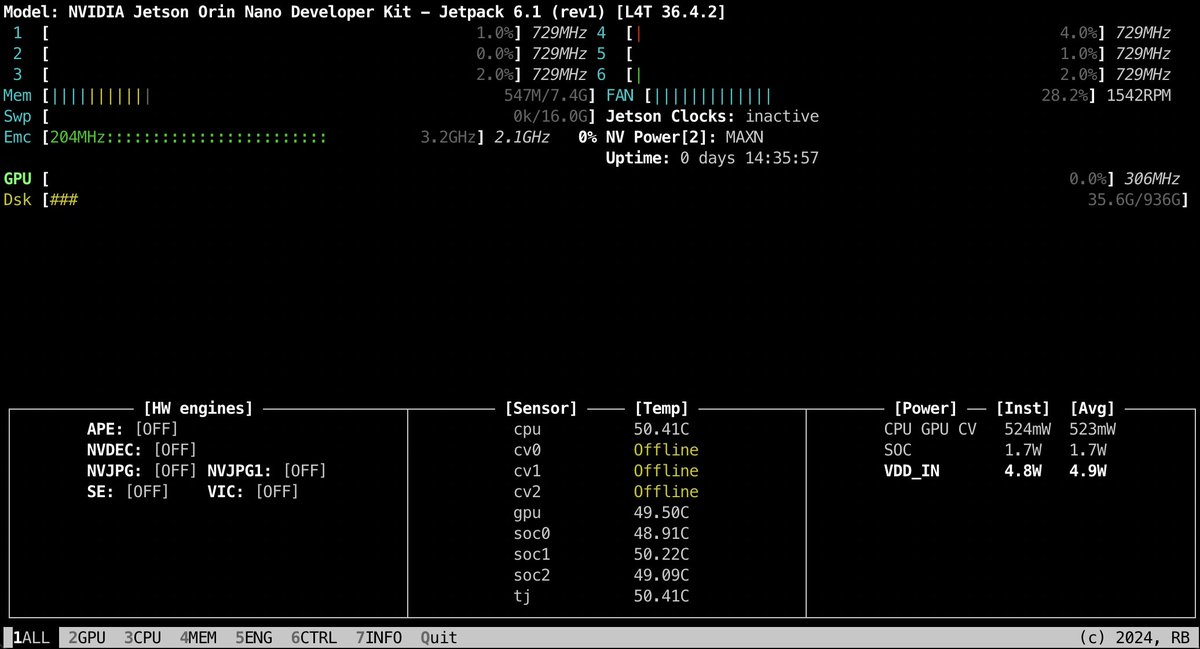Click the [Sensor] column header

[x=541, y=408]
